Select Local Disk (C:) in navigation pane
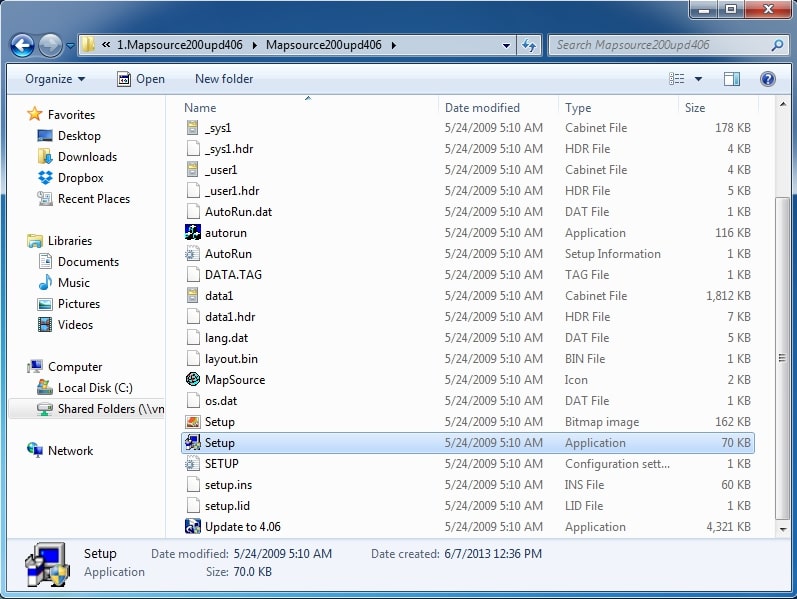This screenshot has width=797, height=599. pyautogui.click(x=94, y=387)
